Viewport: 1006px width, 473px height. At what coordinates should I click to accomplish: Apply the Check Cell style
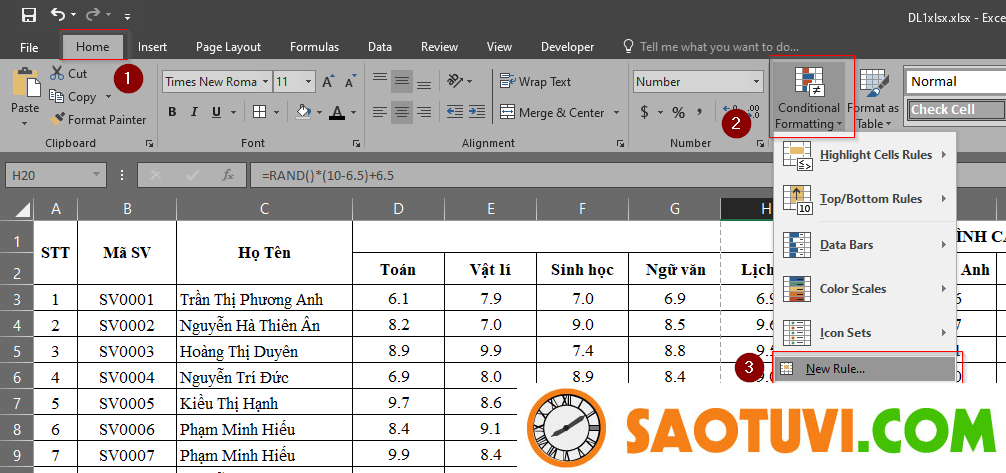pos(955,110)
